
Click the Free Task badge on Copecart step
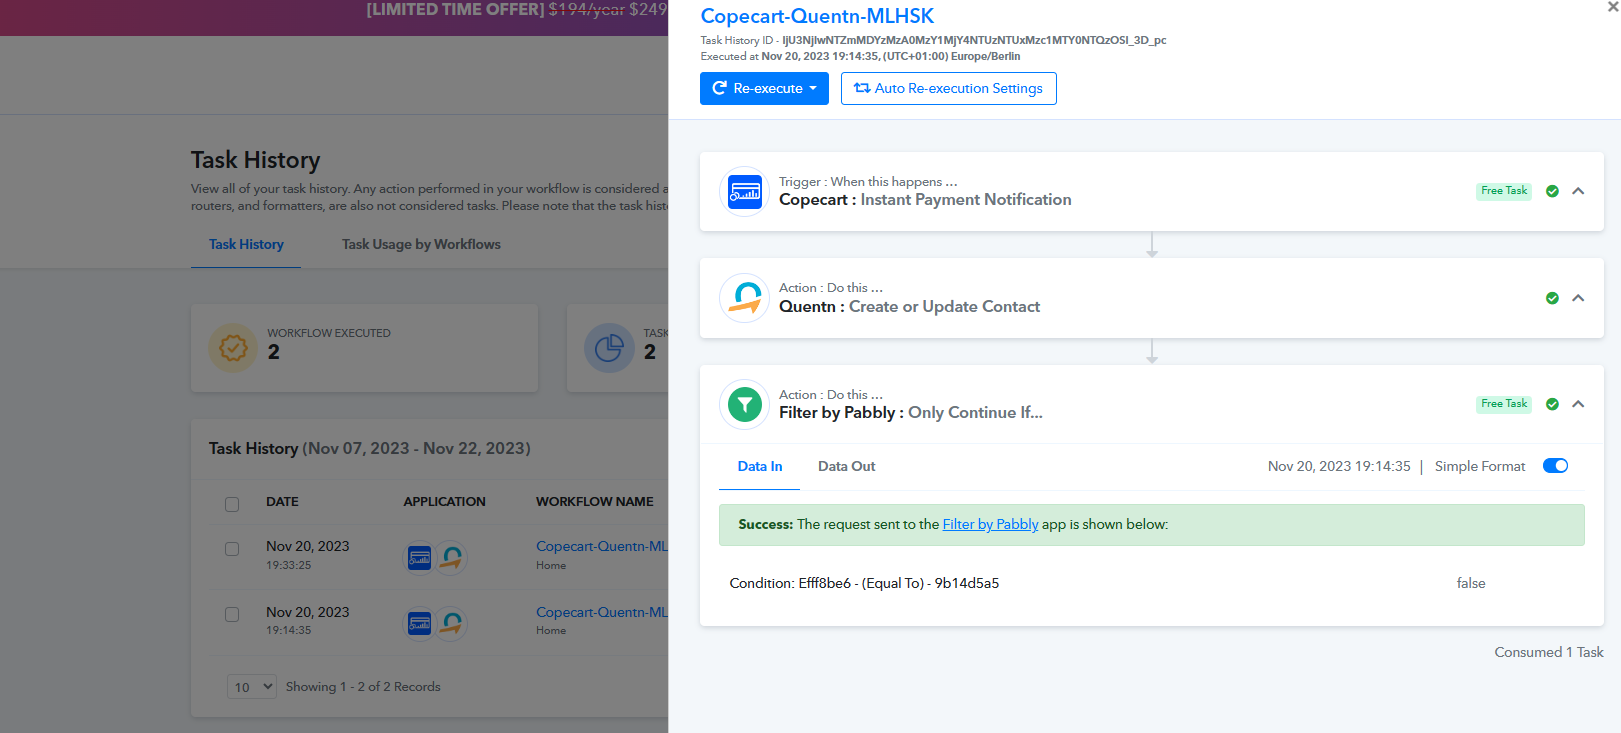click(1504, 191)
